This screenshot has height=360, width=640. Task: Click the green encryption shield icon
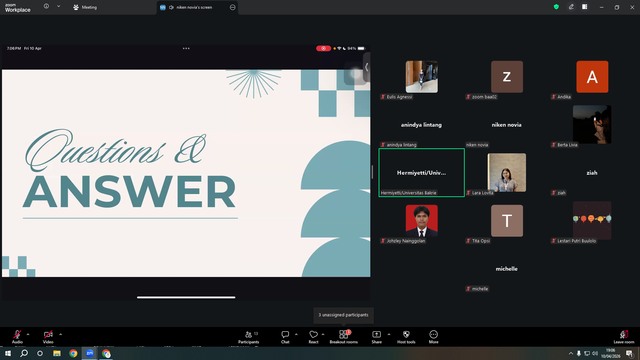point(556,7)
